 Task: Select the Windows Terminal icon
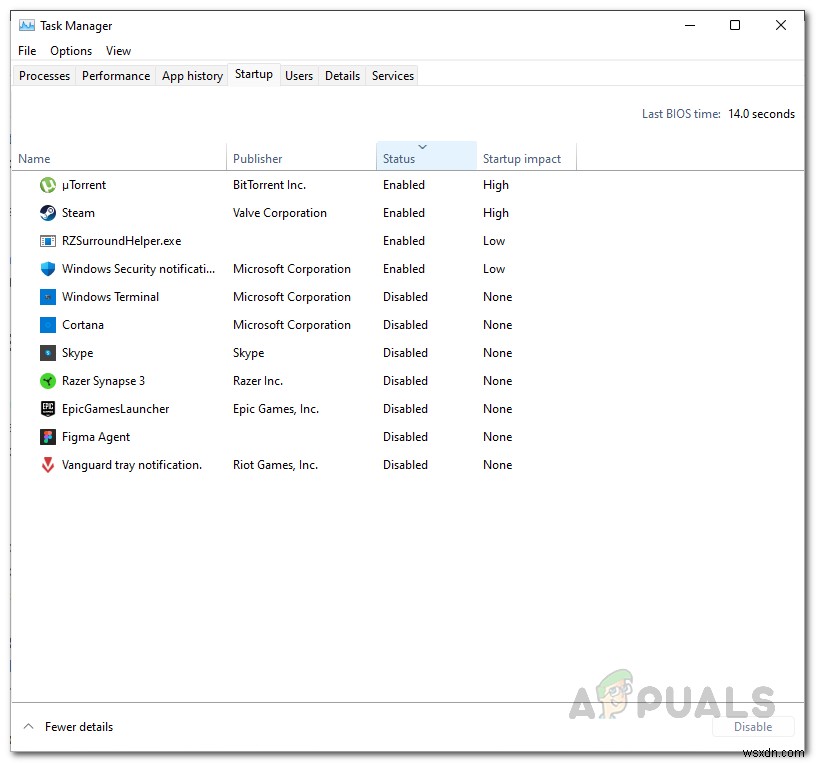pos(46,296)
